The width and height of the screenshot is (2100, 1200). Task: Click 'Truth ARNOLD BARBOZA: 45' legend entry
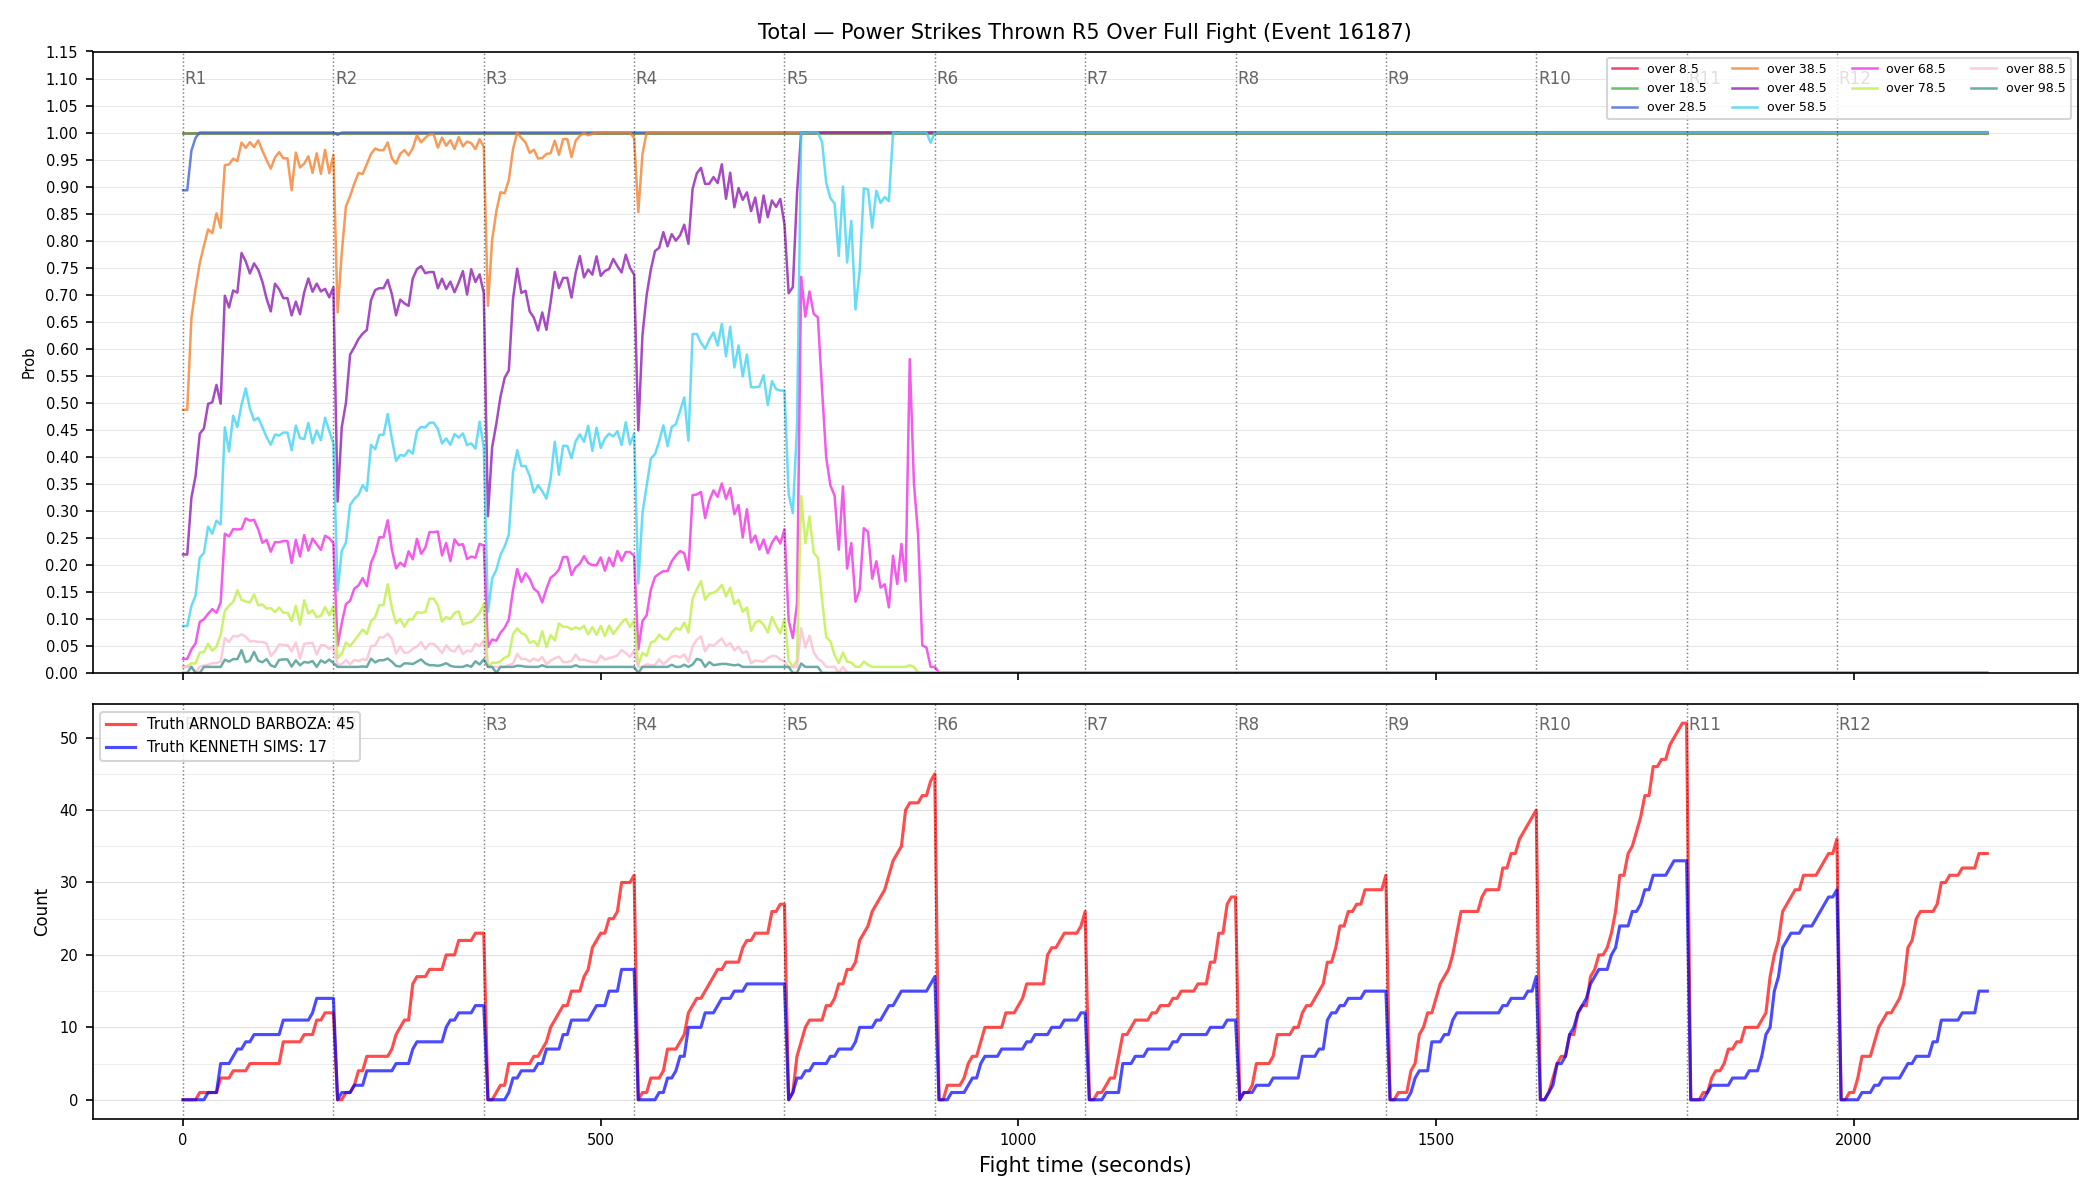coord(230,724)
